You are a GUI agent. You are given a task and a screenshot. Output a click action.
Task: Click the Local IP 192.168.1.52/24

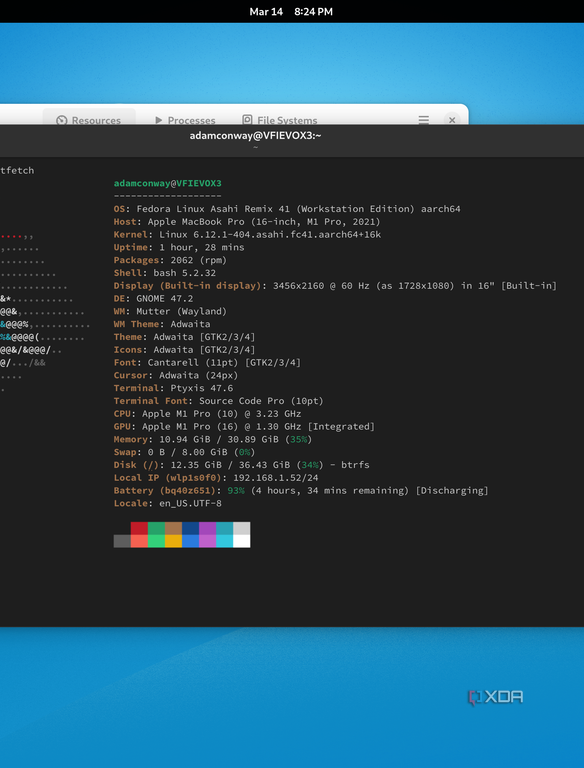click(276, 477)
